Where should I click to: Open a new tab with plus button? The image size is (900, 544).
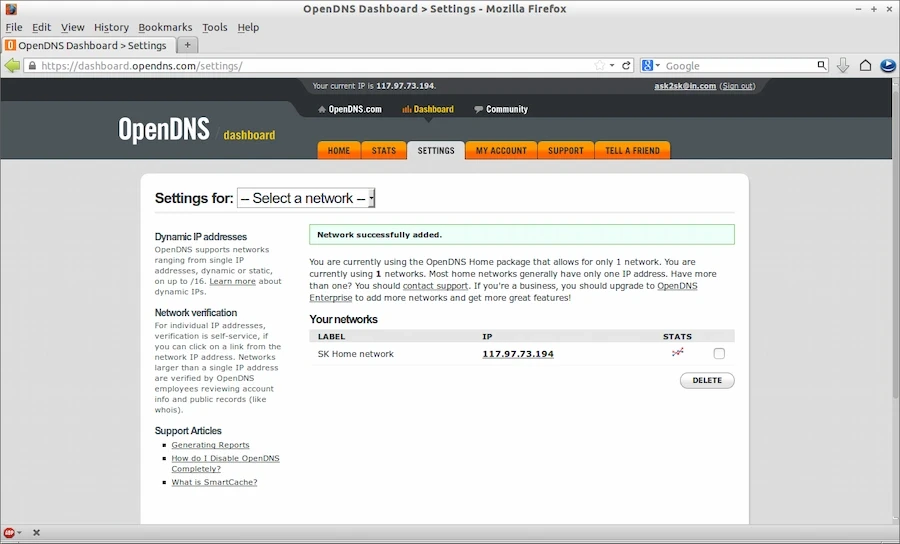click(x=187, y=45)
